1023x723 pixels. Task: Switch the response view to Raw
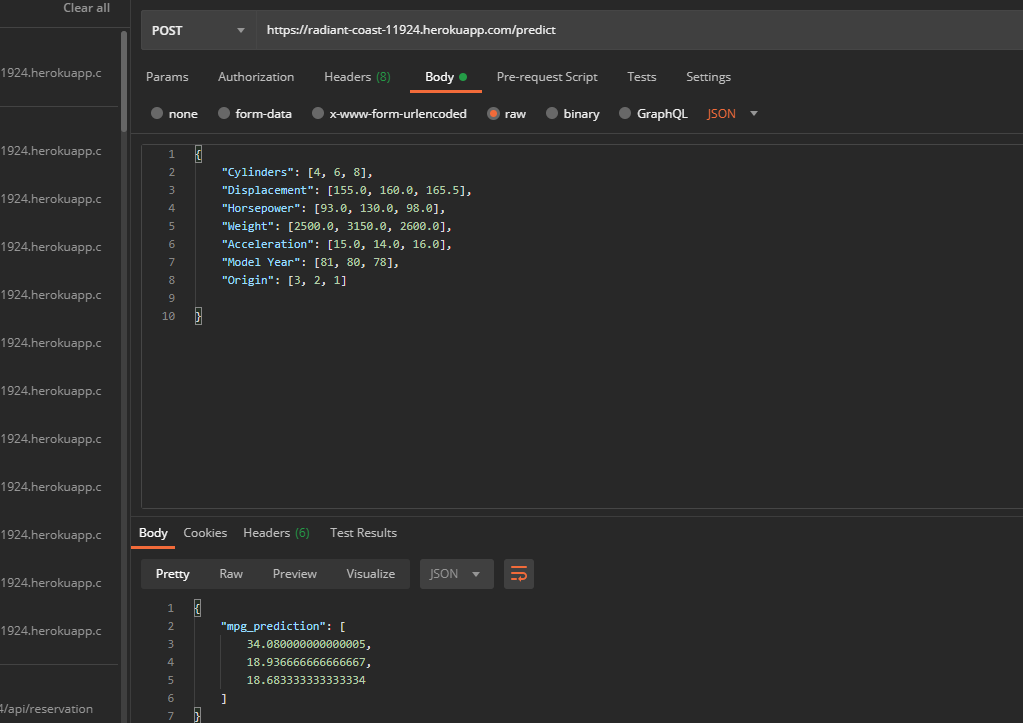(230, 573)
